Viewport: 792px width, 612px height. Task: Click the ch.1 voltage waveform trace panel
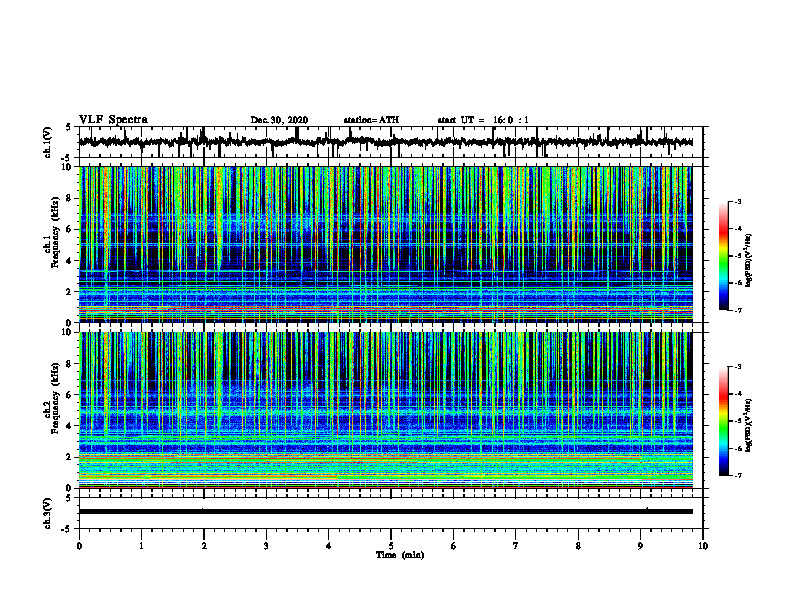coord(391,142)
